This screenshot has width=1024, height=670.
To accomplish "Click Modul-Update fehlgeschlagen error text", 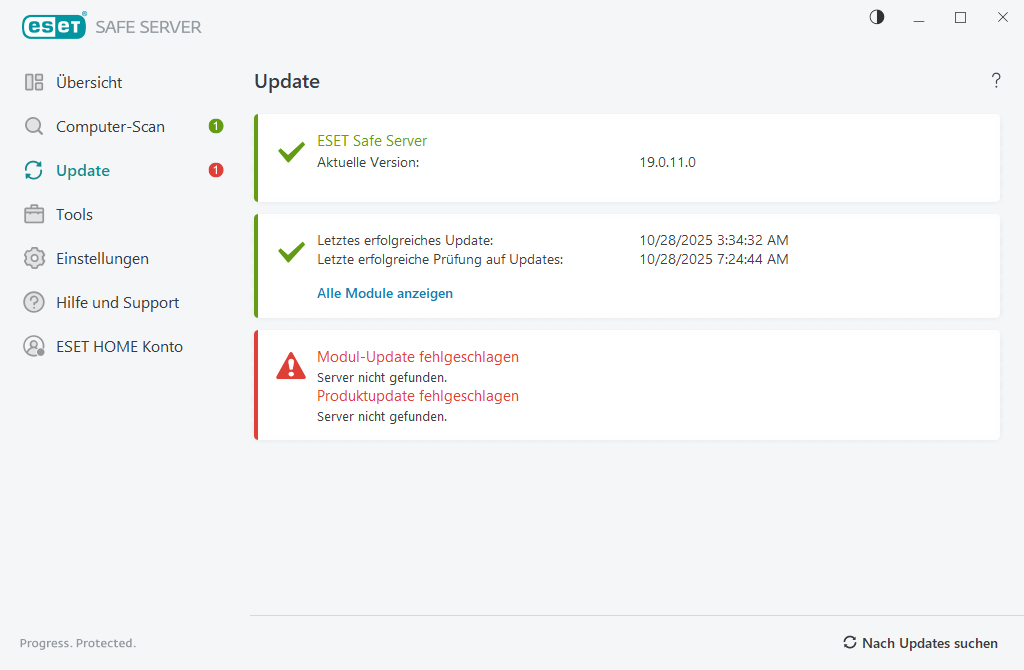I will point(417,356).
